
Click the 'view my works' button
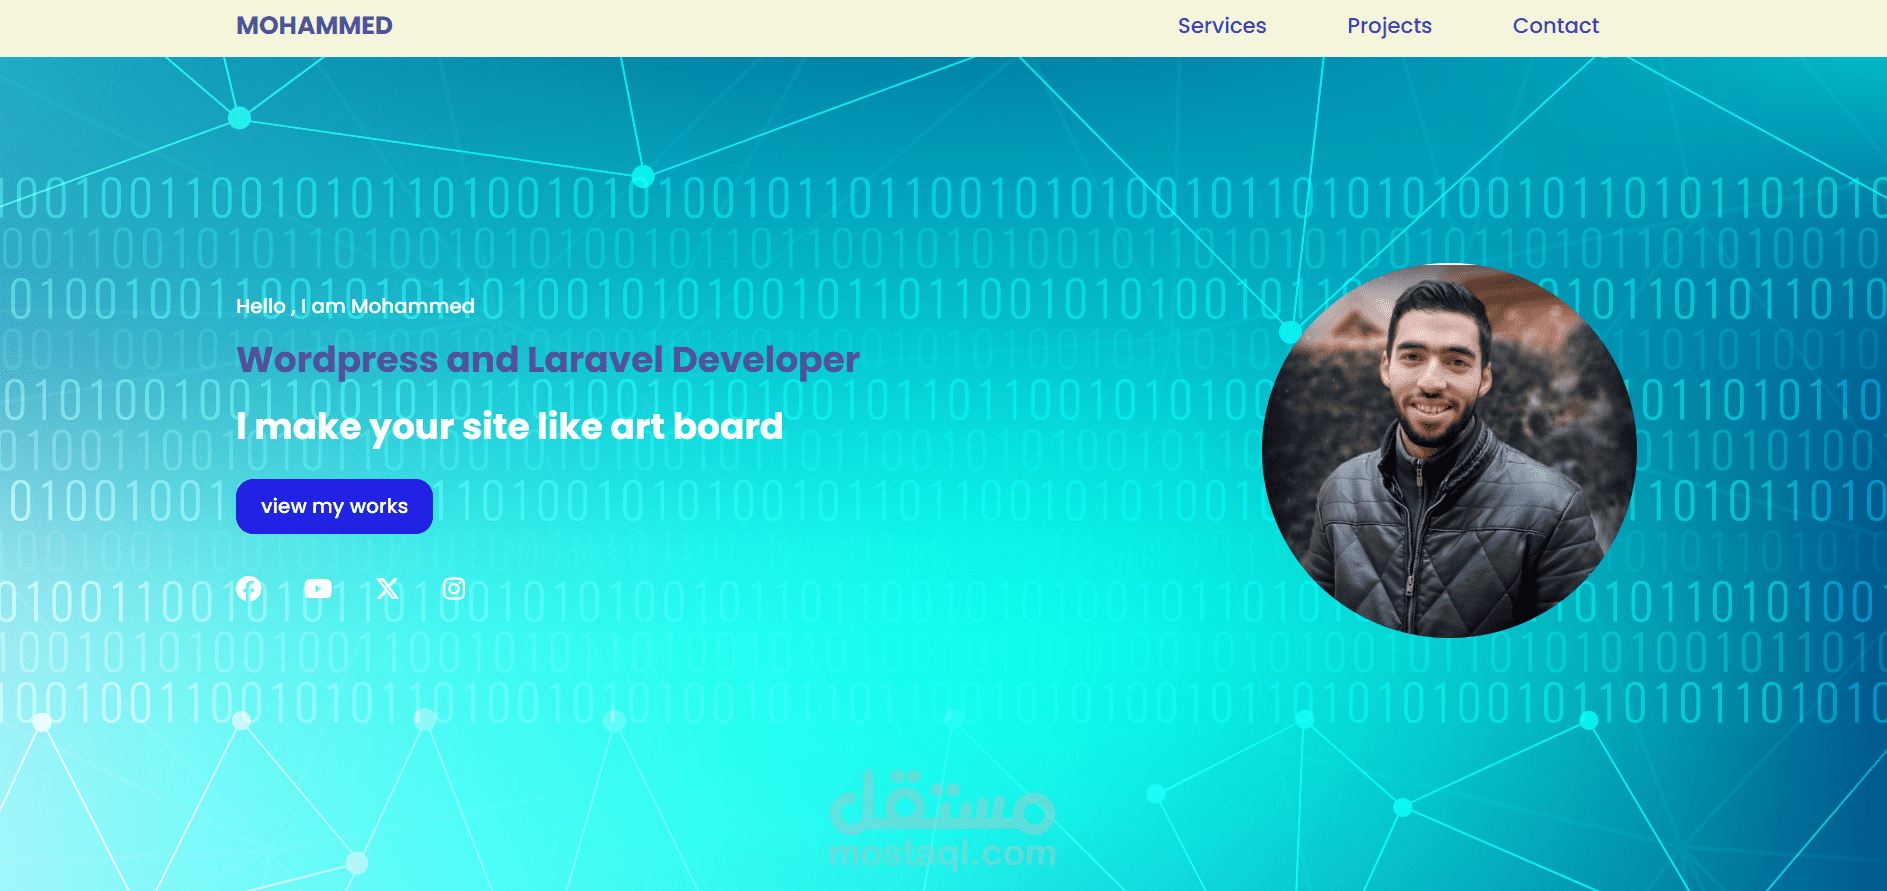[334, 506]
